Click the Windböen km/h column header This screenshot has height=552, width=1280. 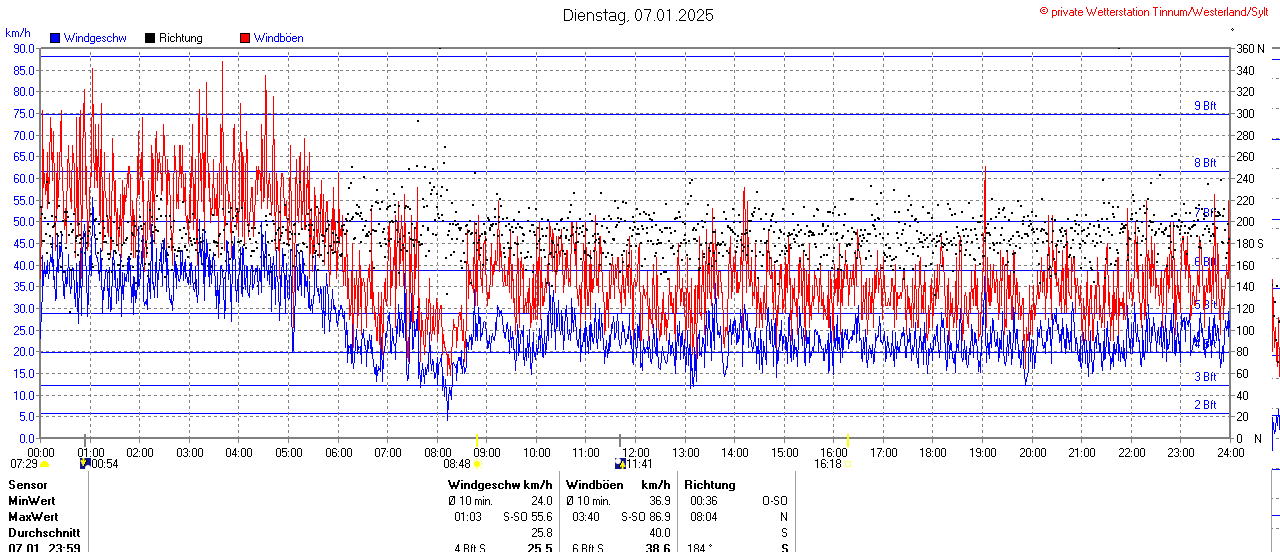(618, 484)
